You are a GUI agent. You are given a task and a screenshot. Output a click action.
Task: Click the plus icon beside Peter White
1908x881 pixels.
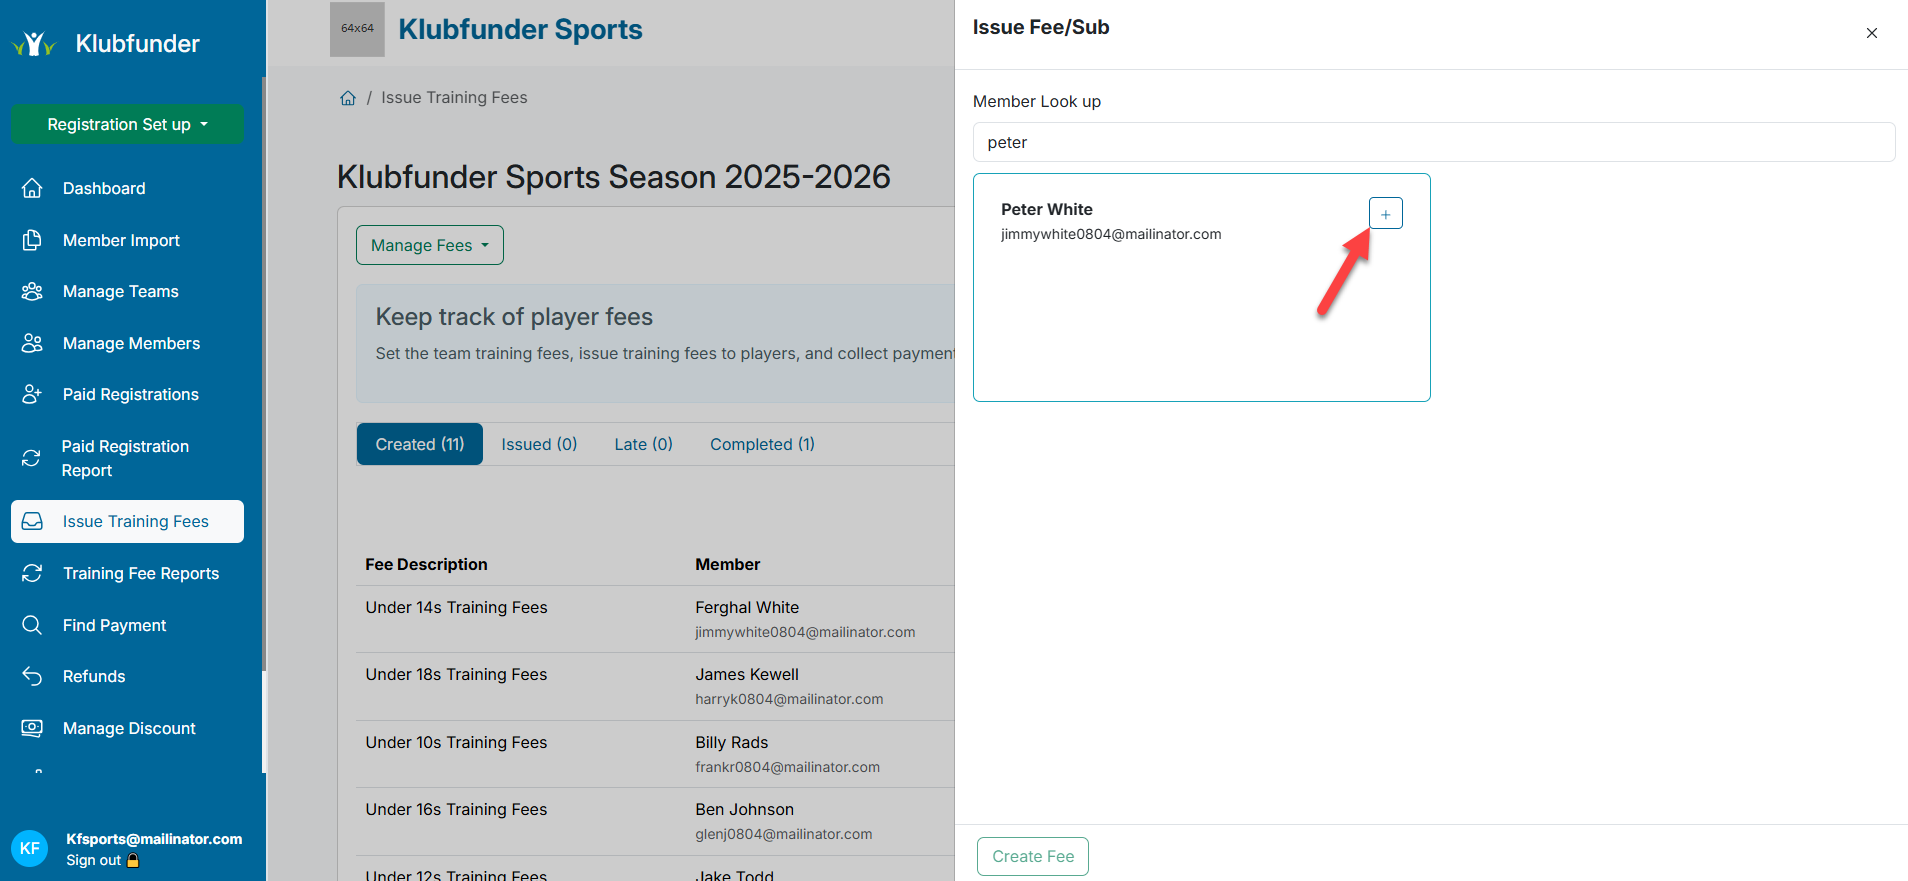coord(1385,214)
